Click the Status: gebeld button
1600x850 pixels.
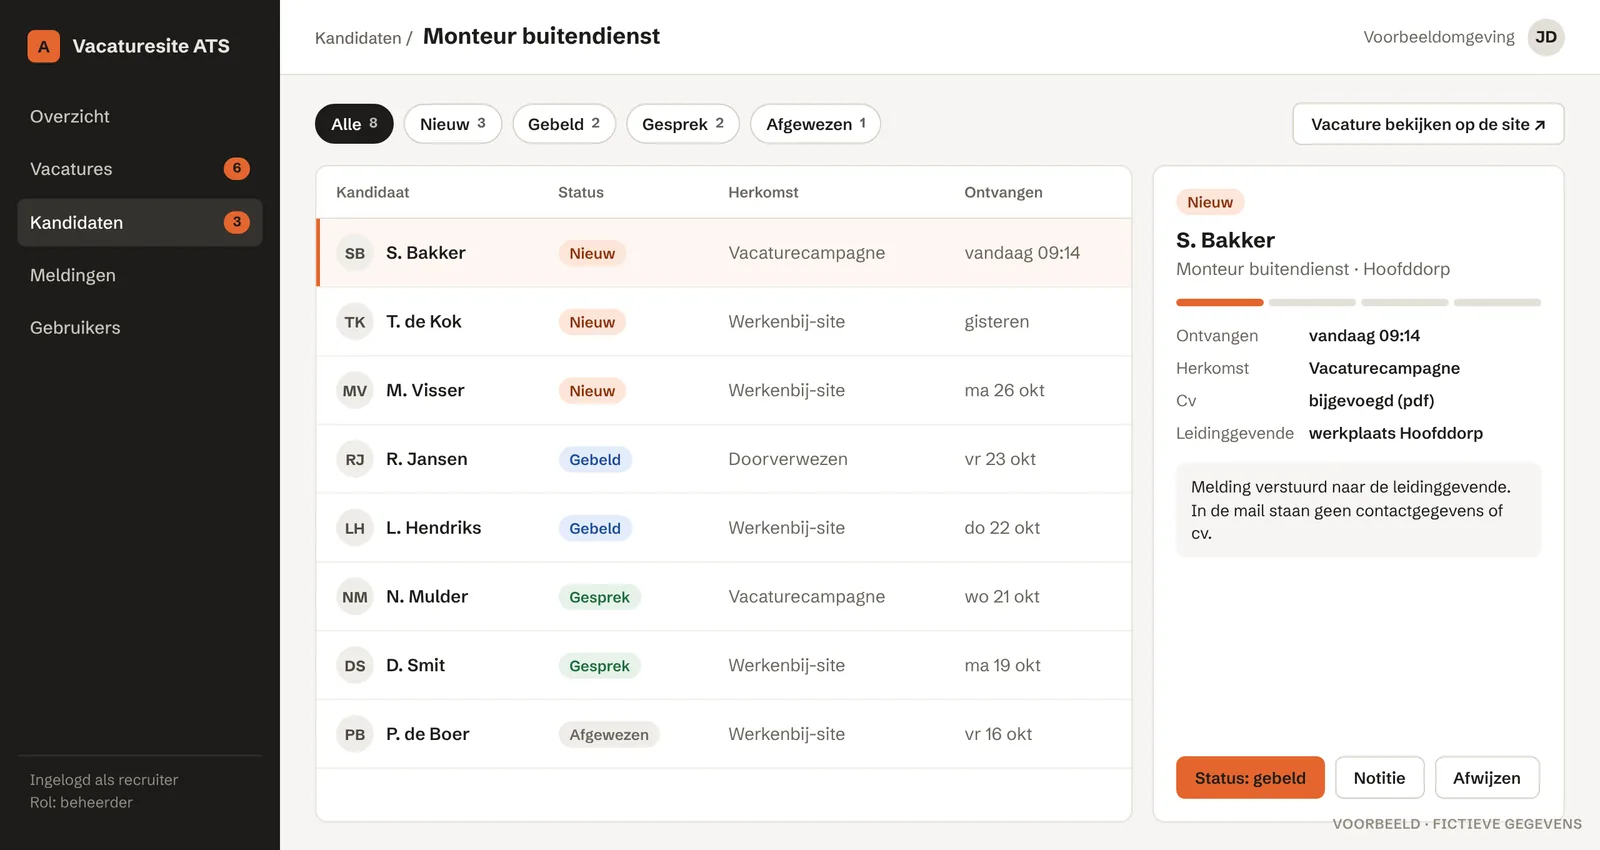(1250, 778)
